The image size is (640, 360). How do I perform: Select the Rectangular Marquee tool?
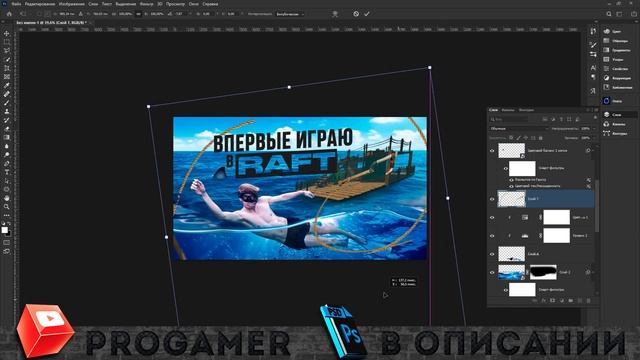pos(7,42)
